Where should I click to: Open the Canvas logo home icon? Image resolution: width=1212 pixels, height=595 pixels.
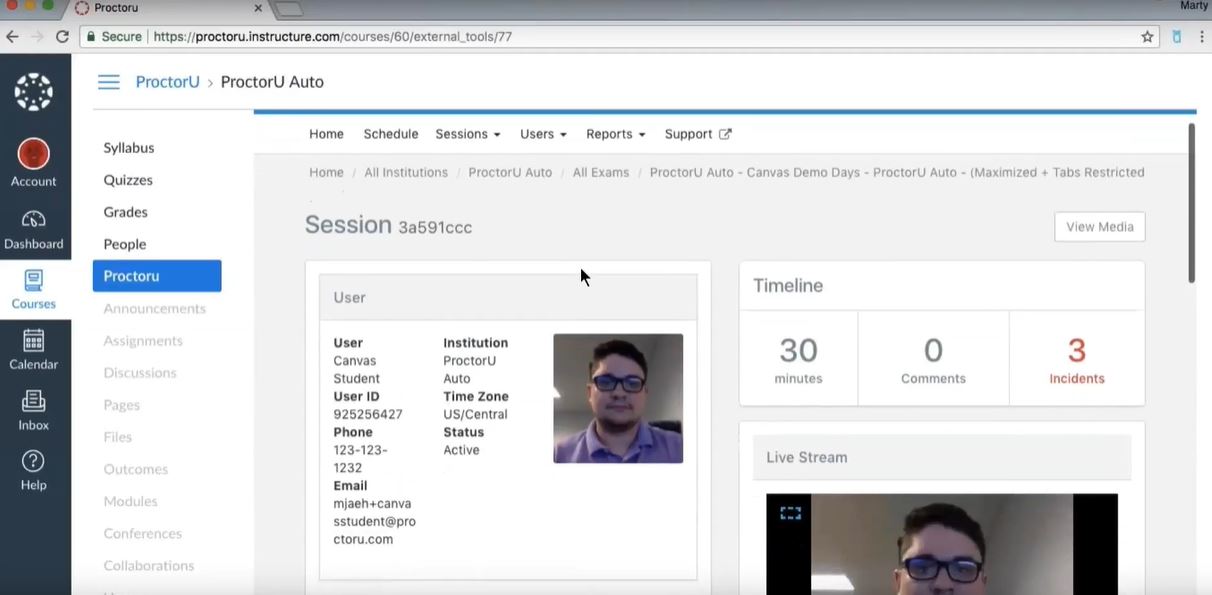pos(34,91)
